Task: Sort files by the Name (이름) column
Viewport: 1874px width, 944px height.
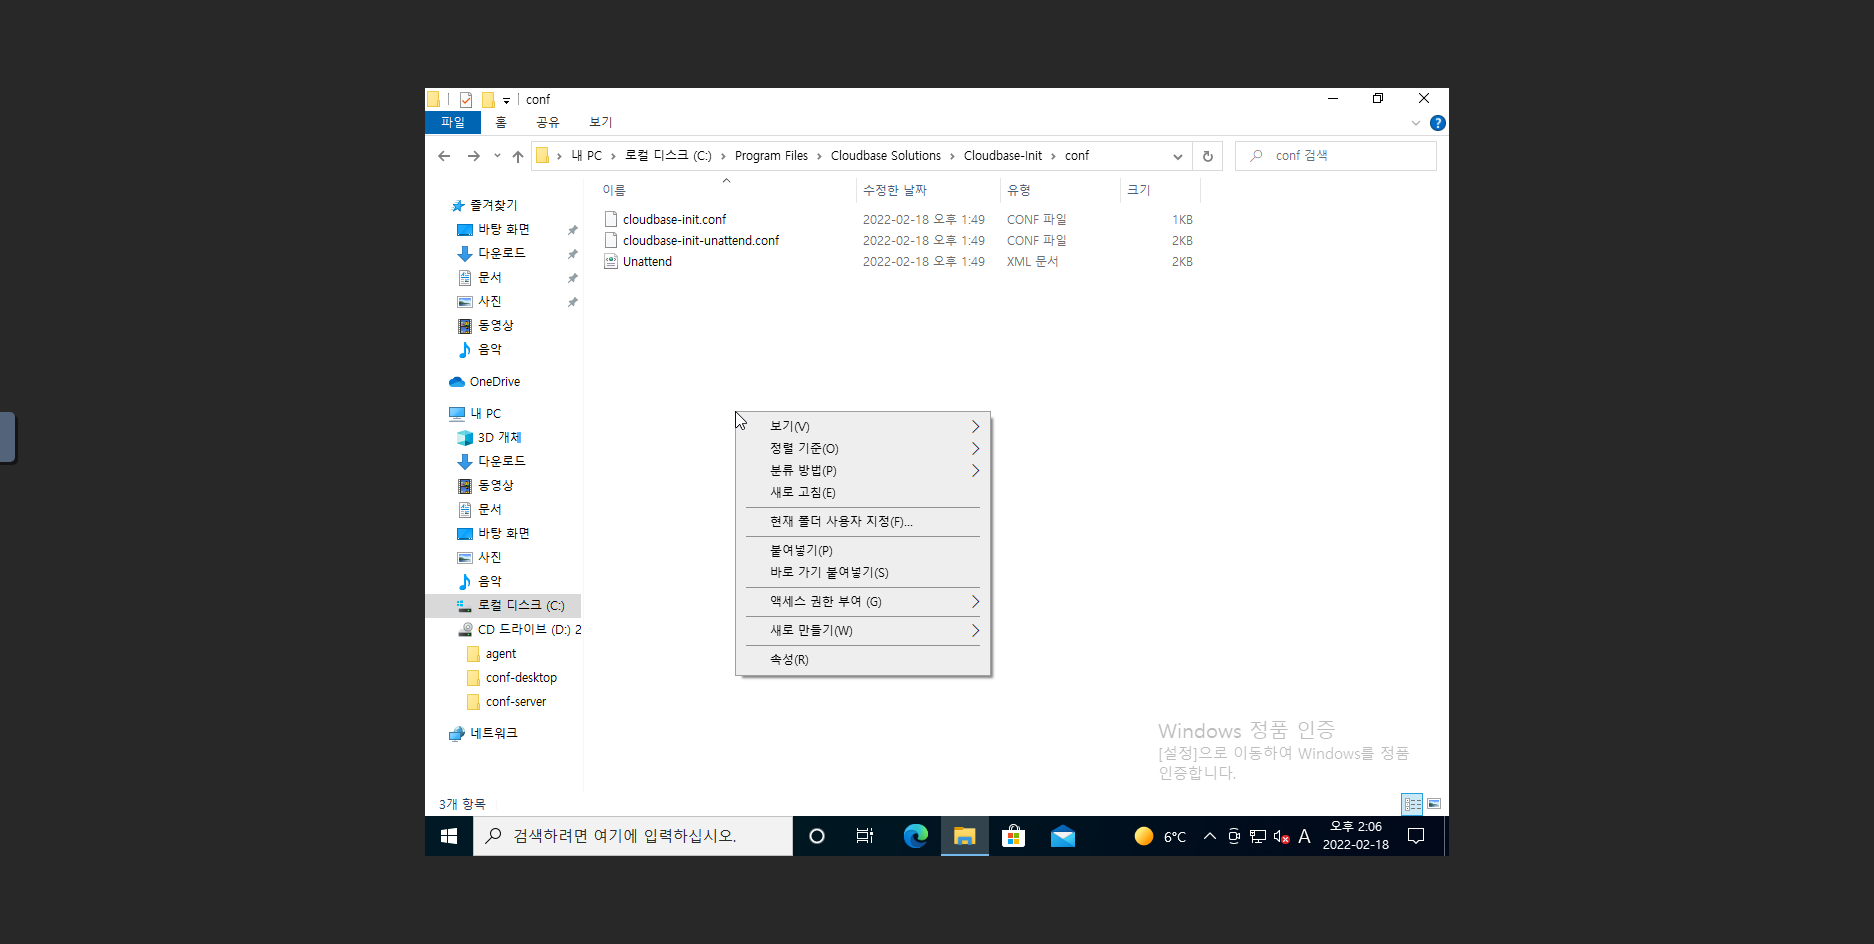Action: tap(614, 190)
